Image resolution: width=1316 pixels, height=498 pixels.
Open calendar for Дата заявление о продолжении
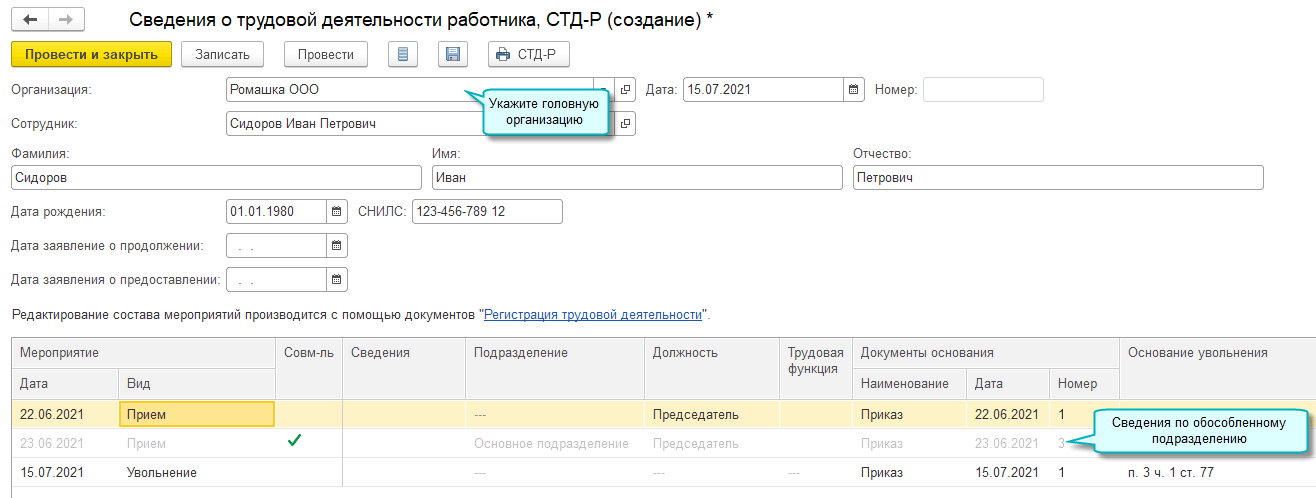(337, 246)
